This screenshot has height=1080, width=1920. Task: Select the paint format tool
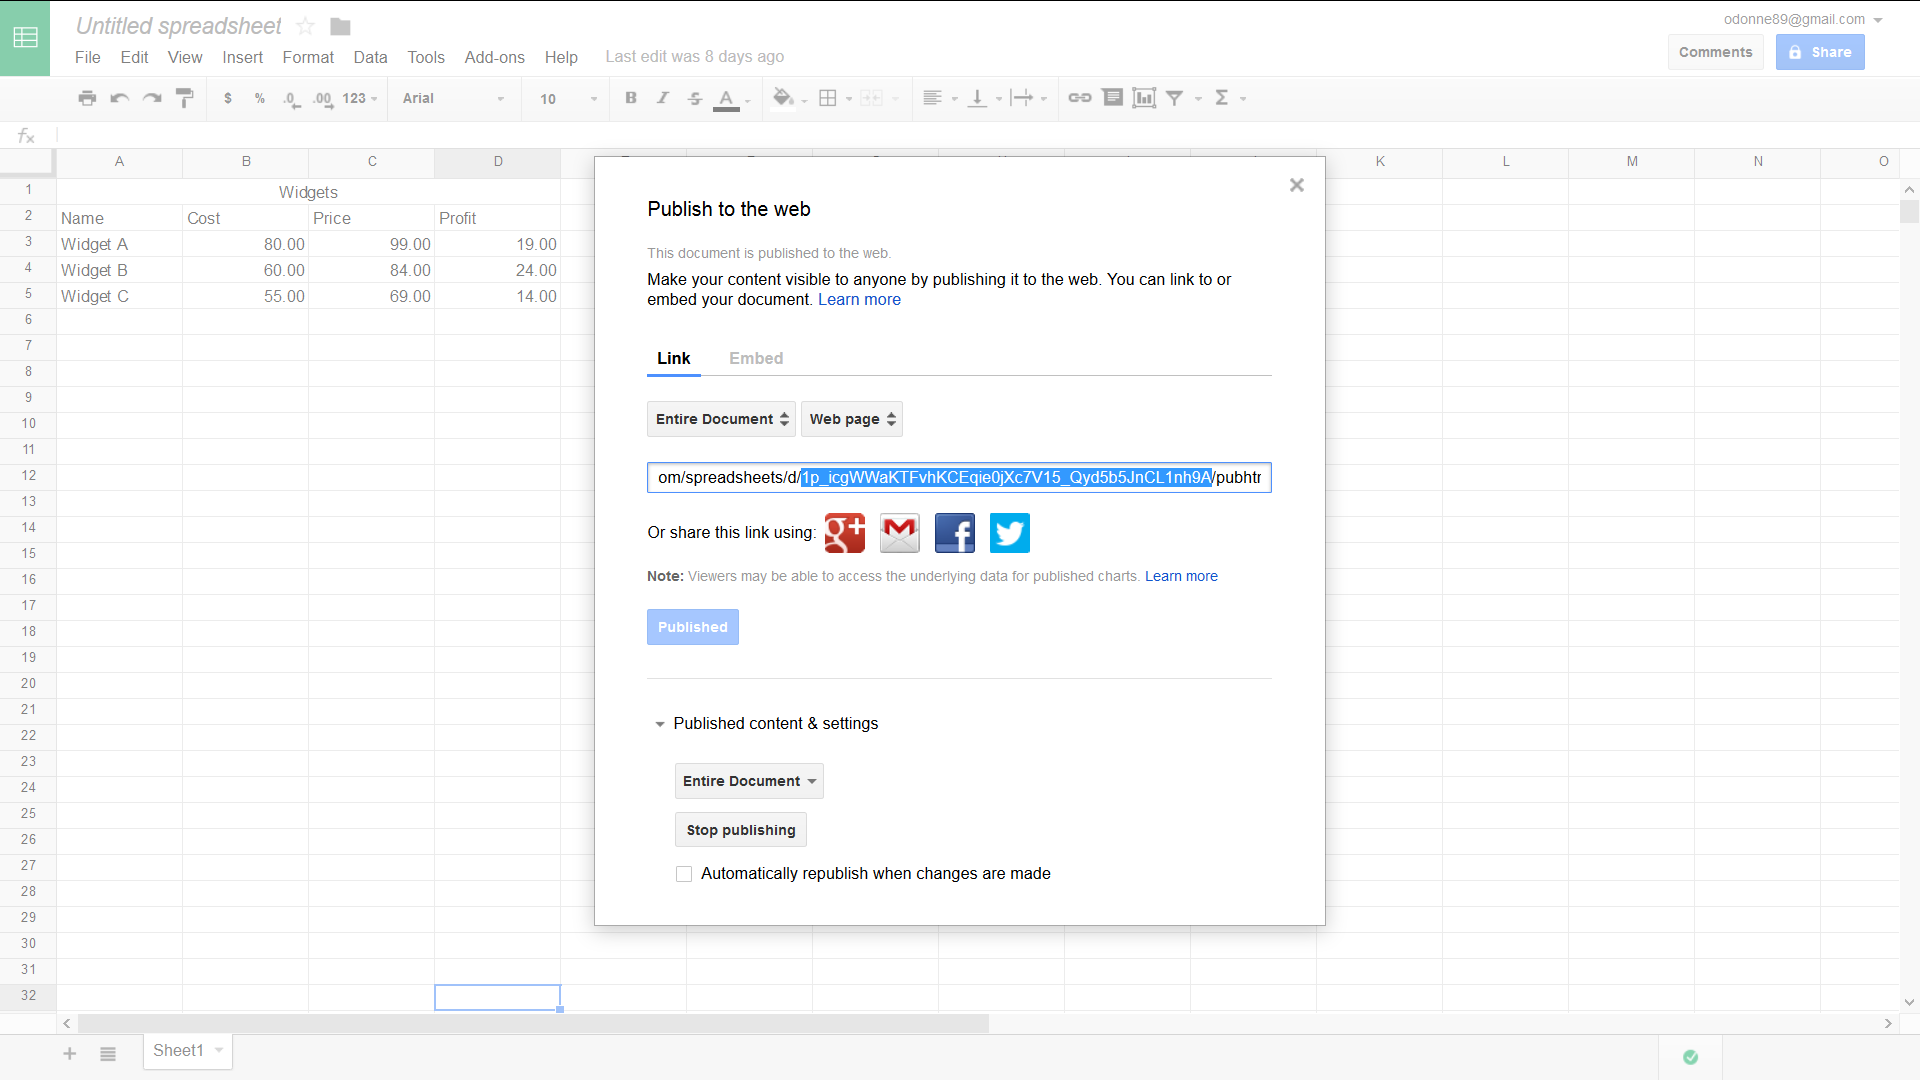tap(185, 98)
